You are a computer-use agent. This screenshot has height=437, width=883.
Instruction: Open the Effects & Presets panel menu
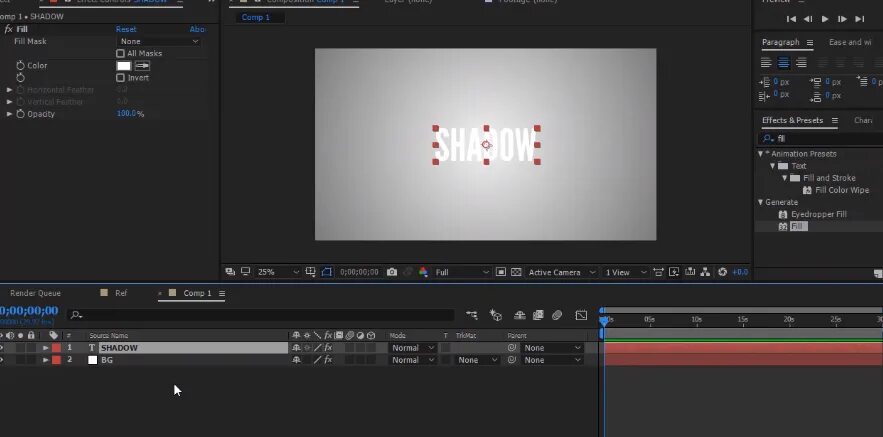pos(835,121)
